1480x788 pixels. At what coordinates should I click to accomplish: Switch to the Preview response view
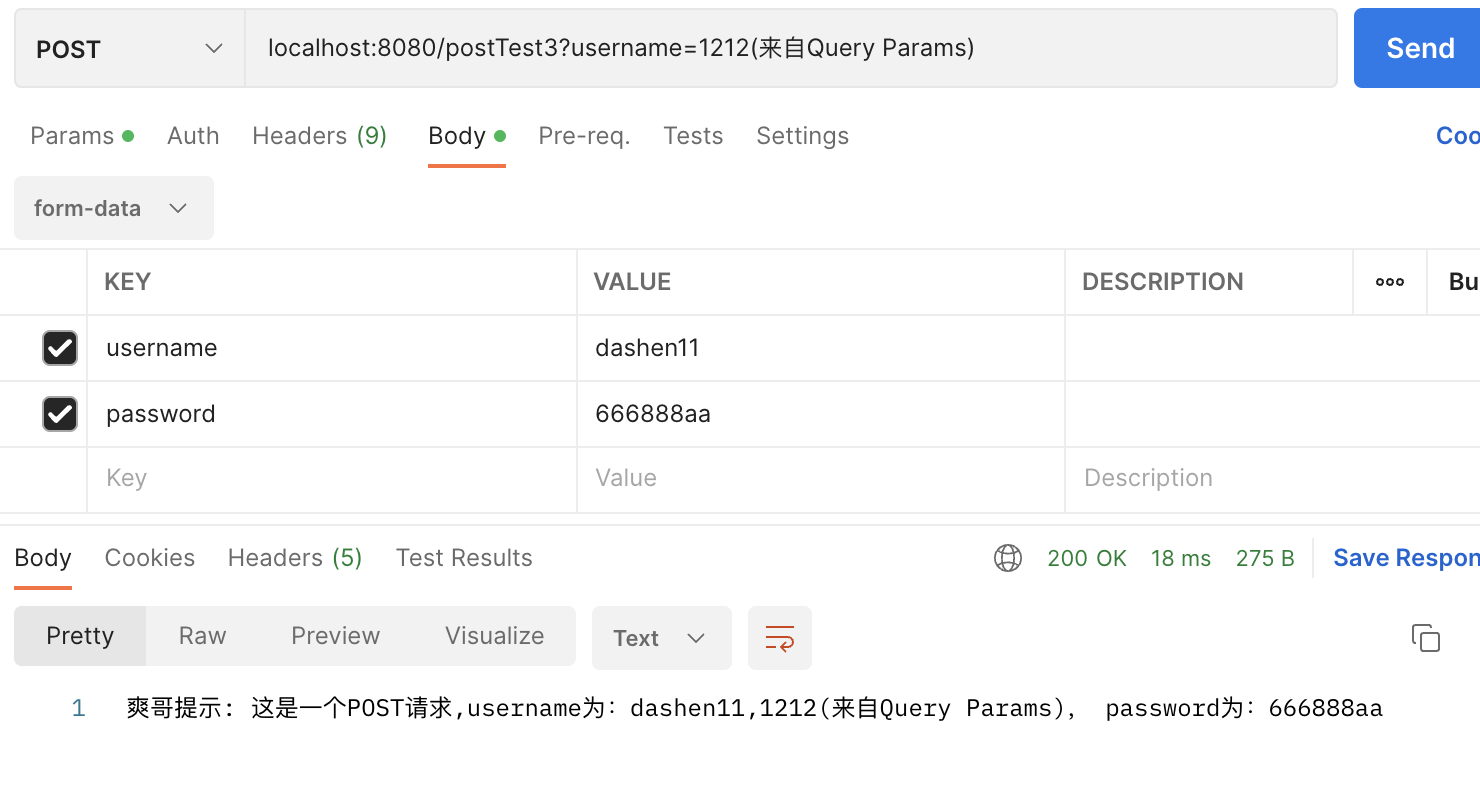[335, 636]
